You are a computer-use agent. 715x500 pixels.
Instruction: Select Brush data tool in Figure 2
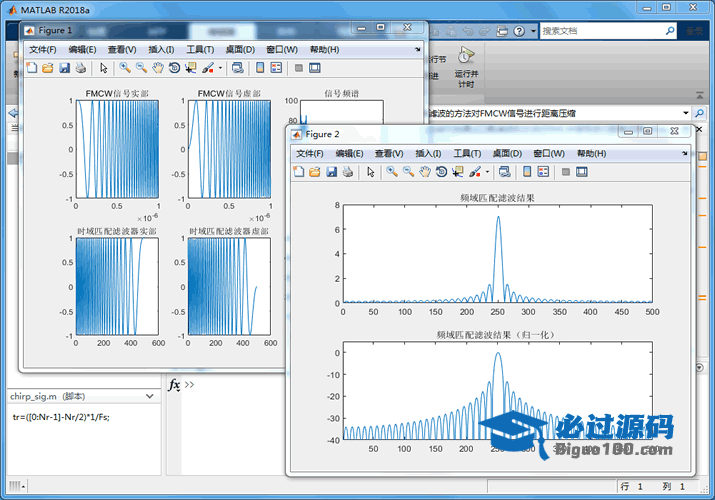[475, 172]
